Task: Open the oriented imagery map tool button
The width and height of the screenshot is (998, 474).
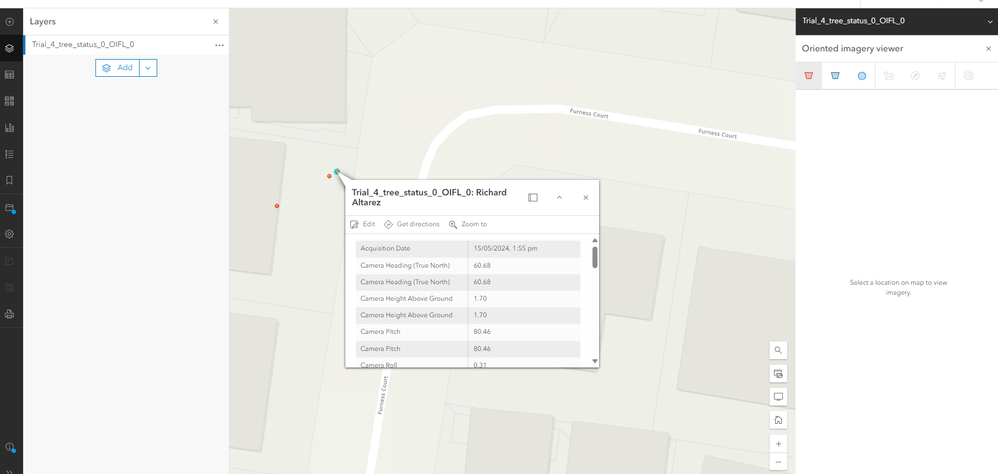Action: tap(778, 373)
